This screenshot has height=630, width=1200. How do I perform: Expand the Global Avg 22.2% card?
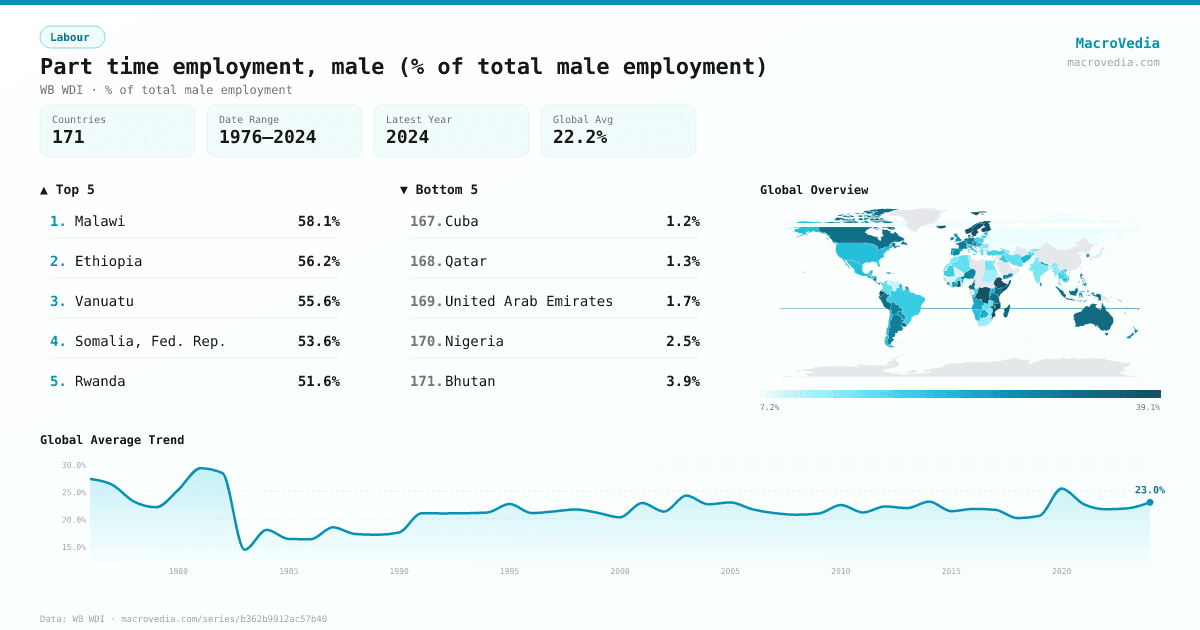tap(618, 130)
